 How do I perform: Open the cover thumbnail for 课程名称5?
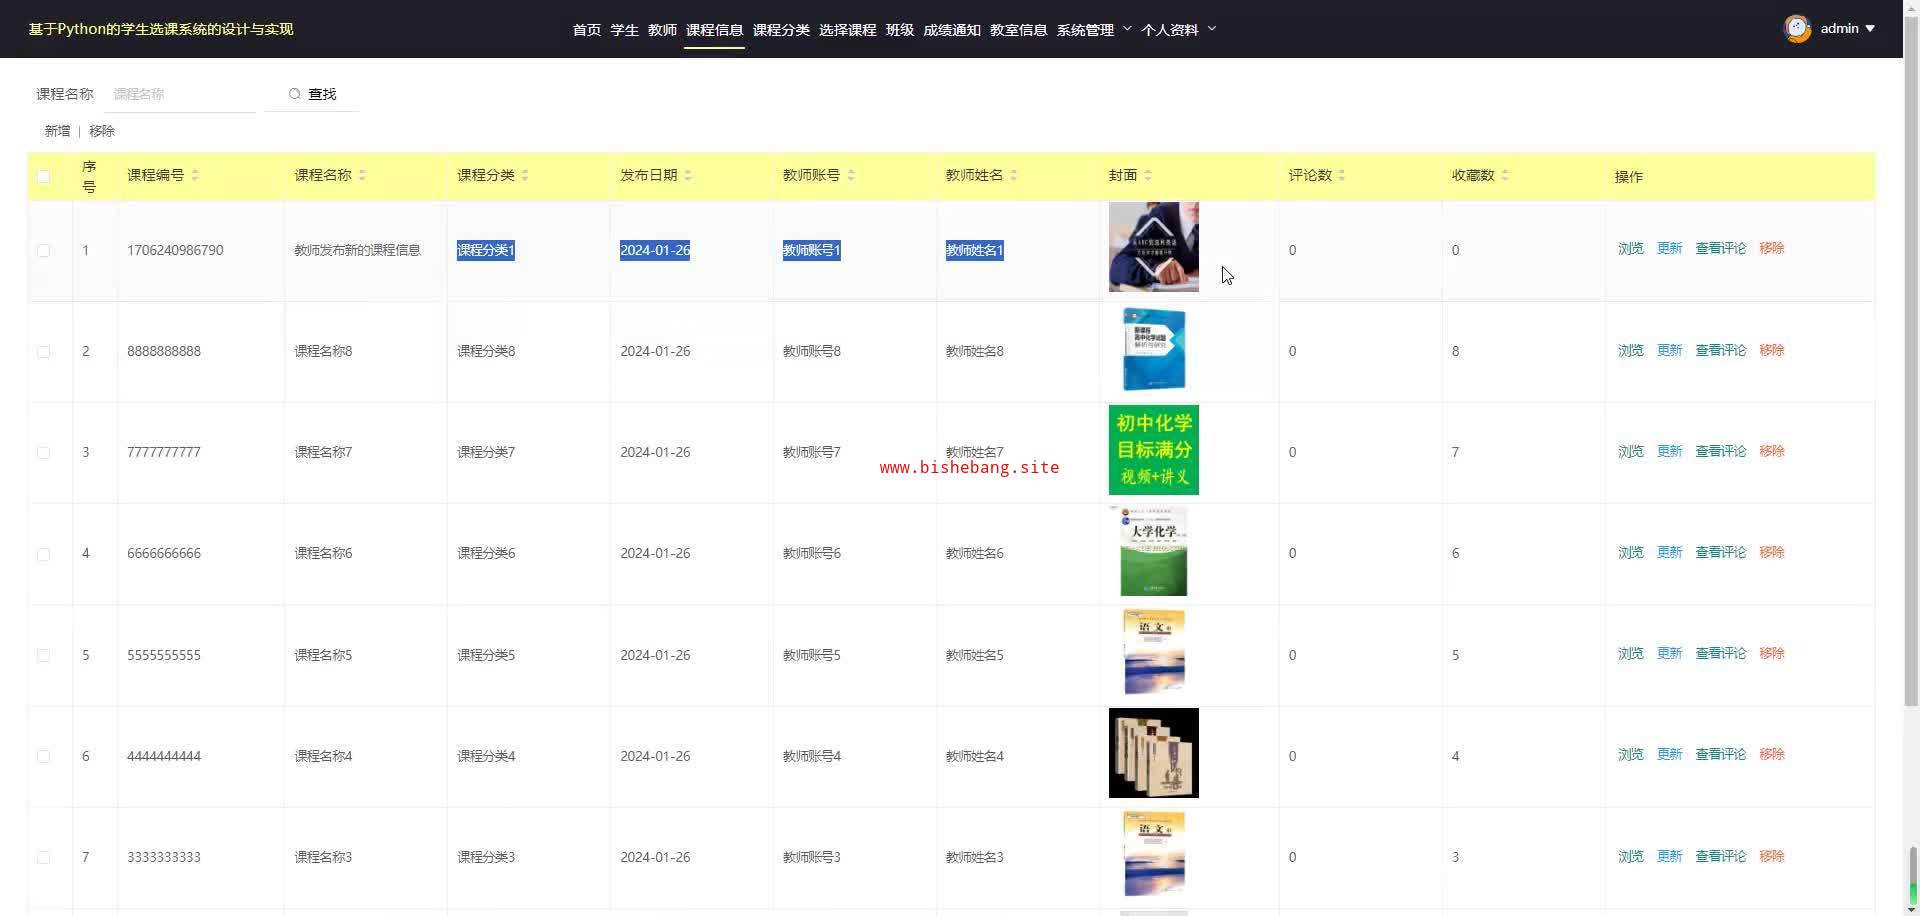point(1154,652)
